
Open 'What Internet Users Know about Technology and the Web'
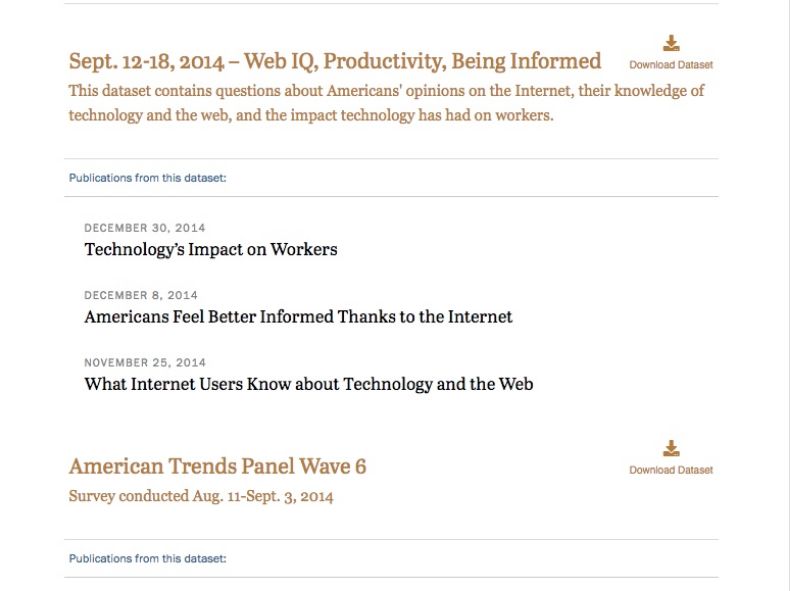[309, 384]
